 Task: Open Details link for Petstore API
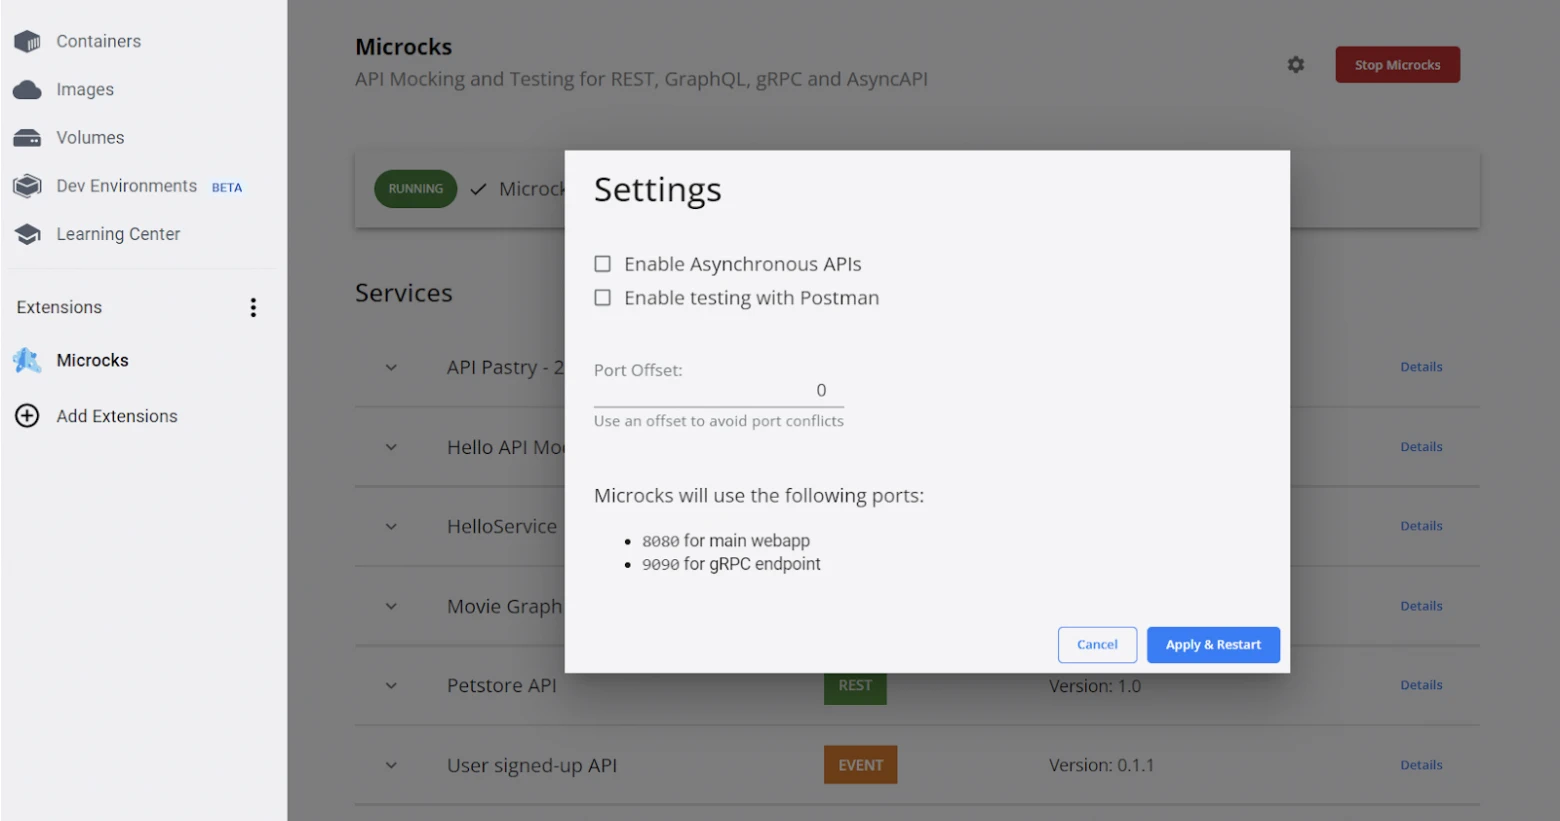[x=1421, y=686]
